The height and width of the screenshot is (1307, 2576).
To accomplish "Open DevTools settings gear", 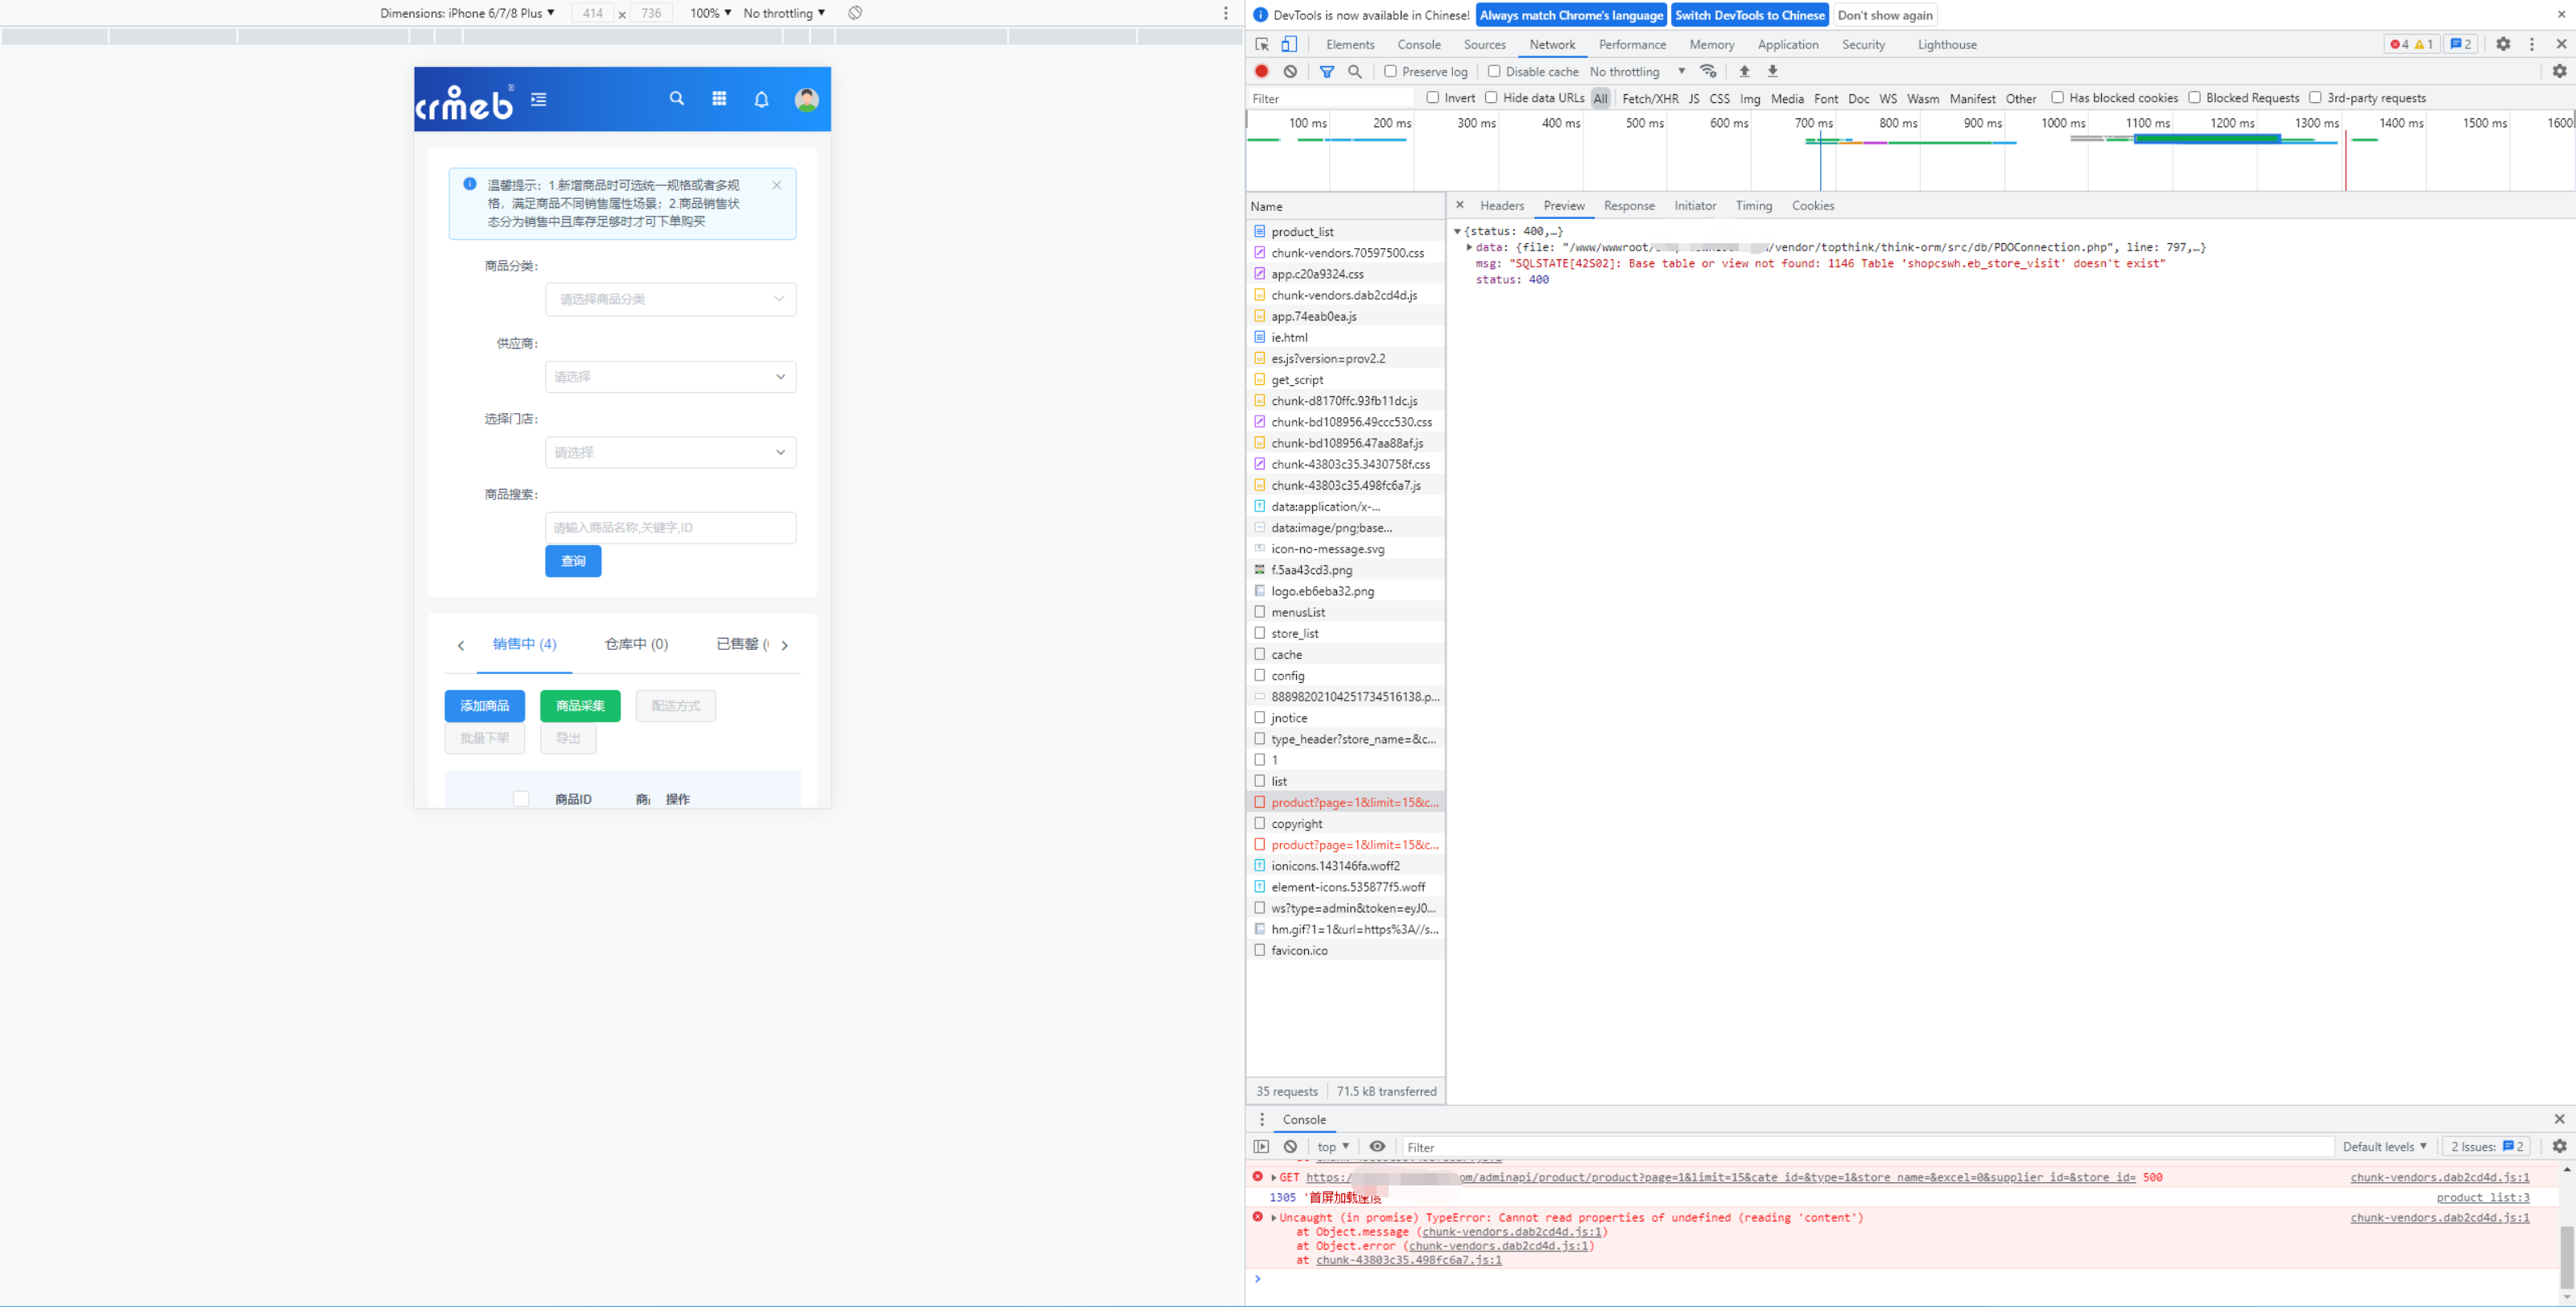I will [2503, 44].
